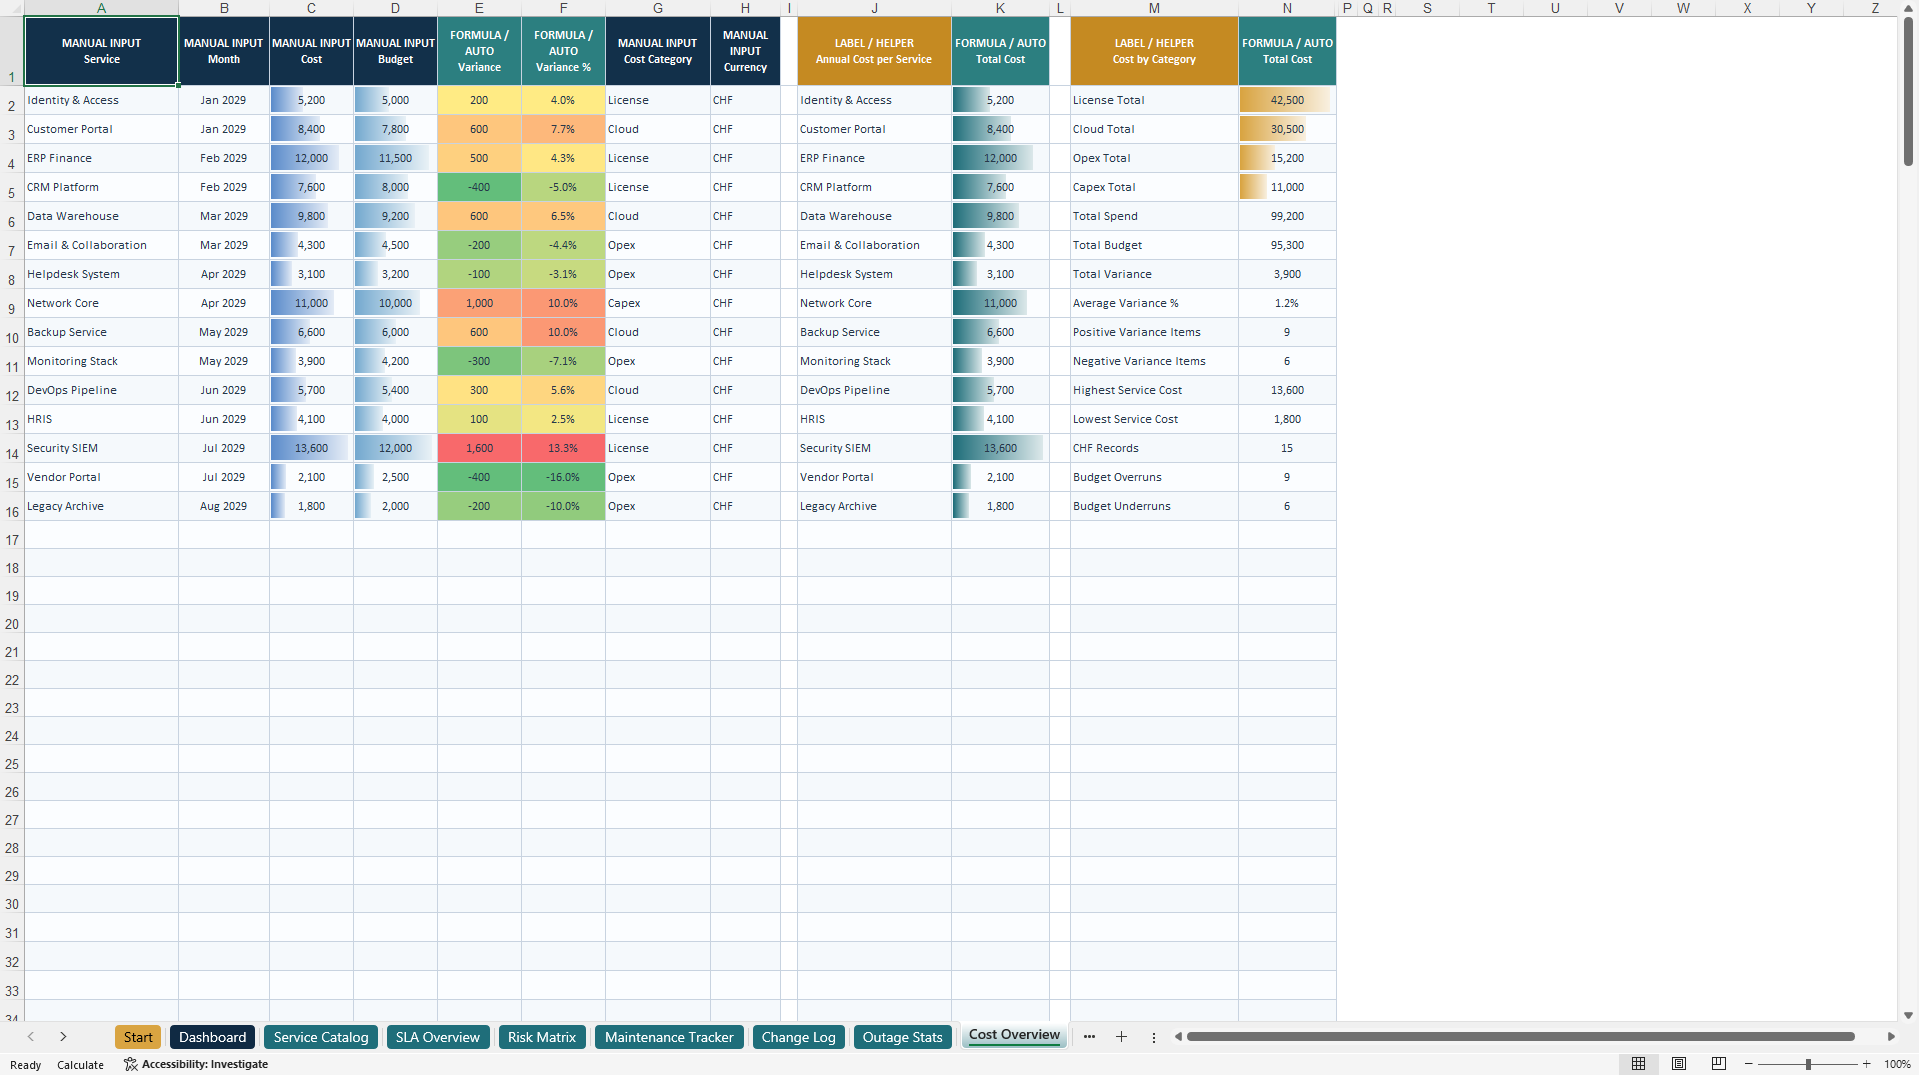Screen dimensions: 1919x1075
Task: Switch to Page Break Preview icon
Action: tap(1719, 1064)
